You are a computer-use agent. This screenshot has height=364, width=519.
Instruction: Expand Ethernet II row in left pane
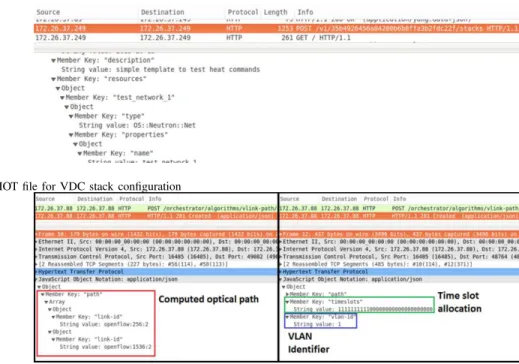click(x=37, y=242)
